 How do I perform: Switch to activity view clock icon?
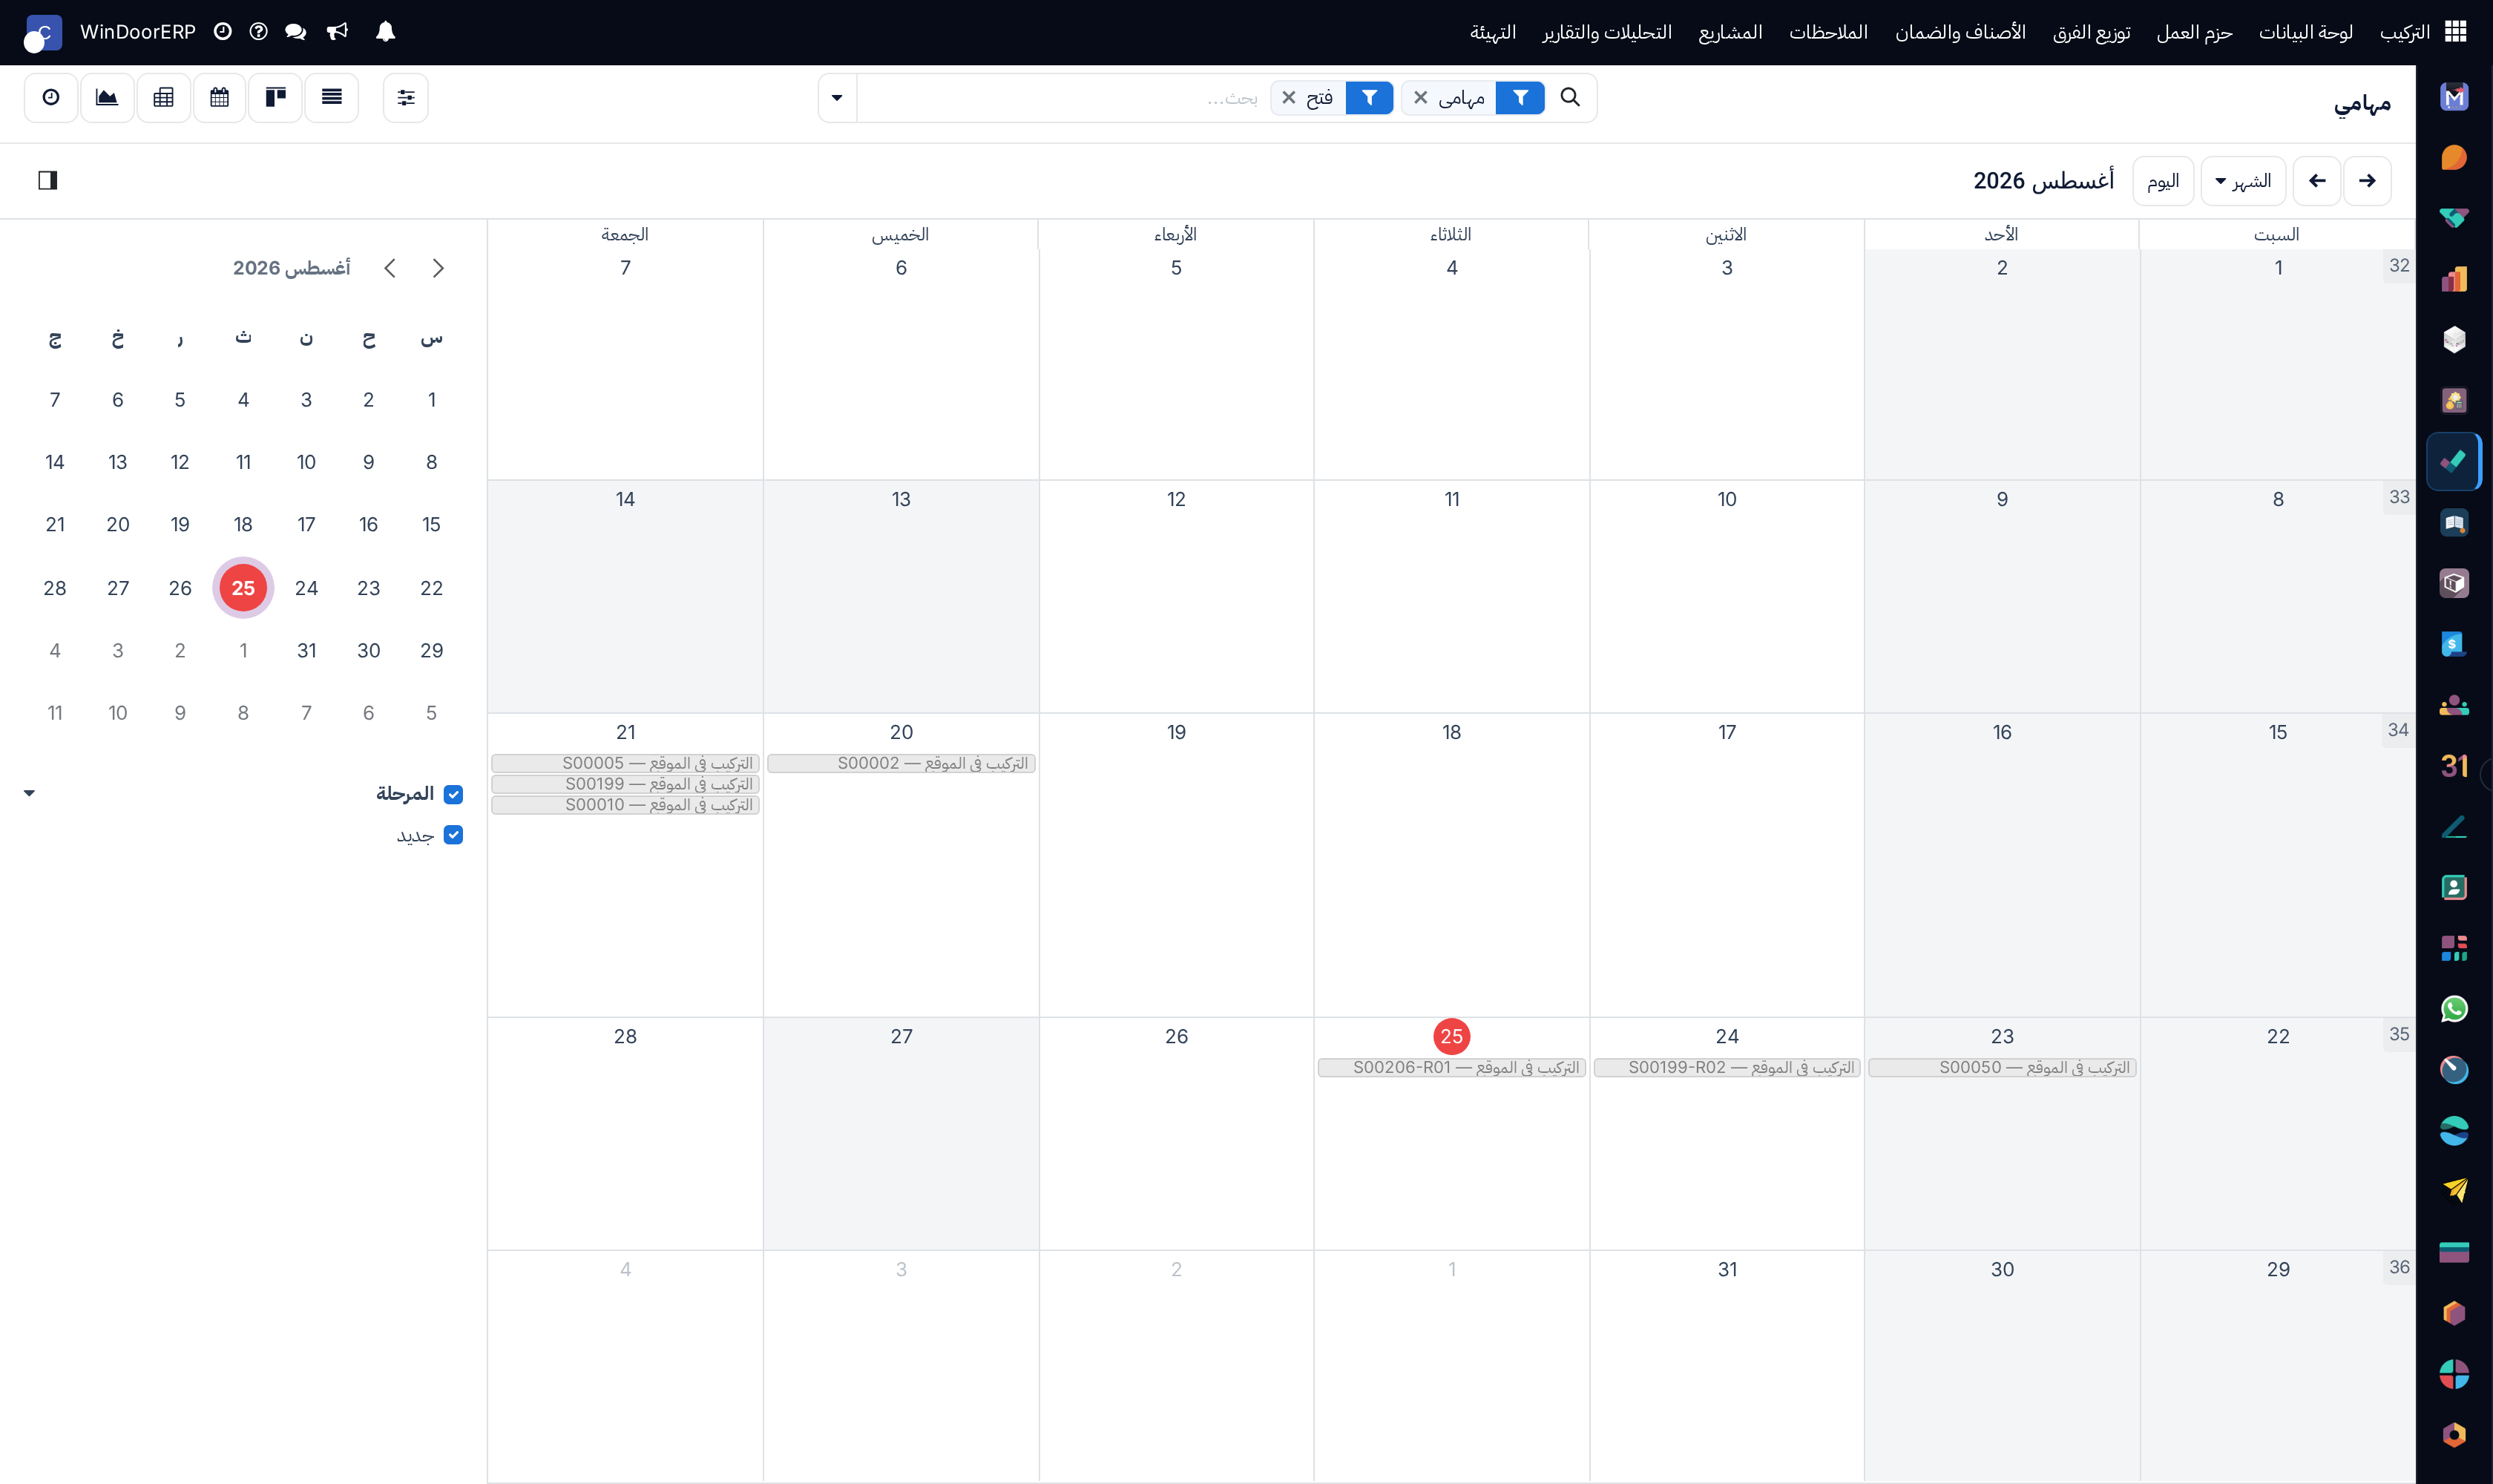(x=51, y=97)
